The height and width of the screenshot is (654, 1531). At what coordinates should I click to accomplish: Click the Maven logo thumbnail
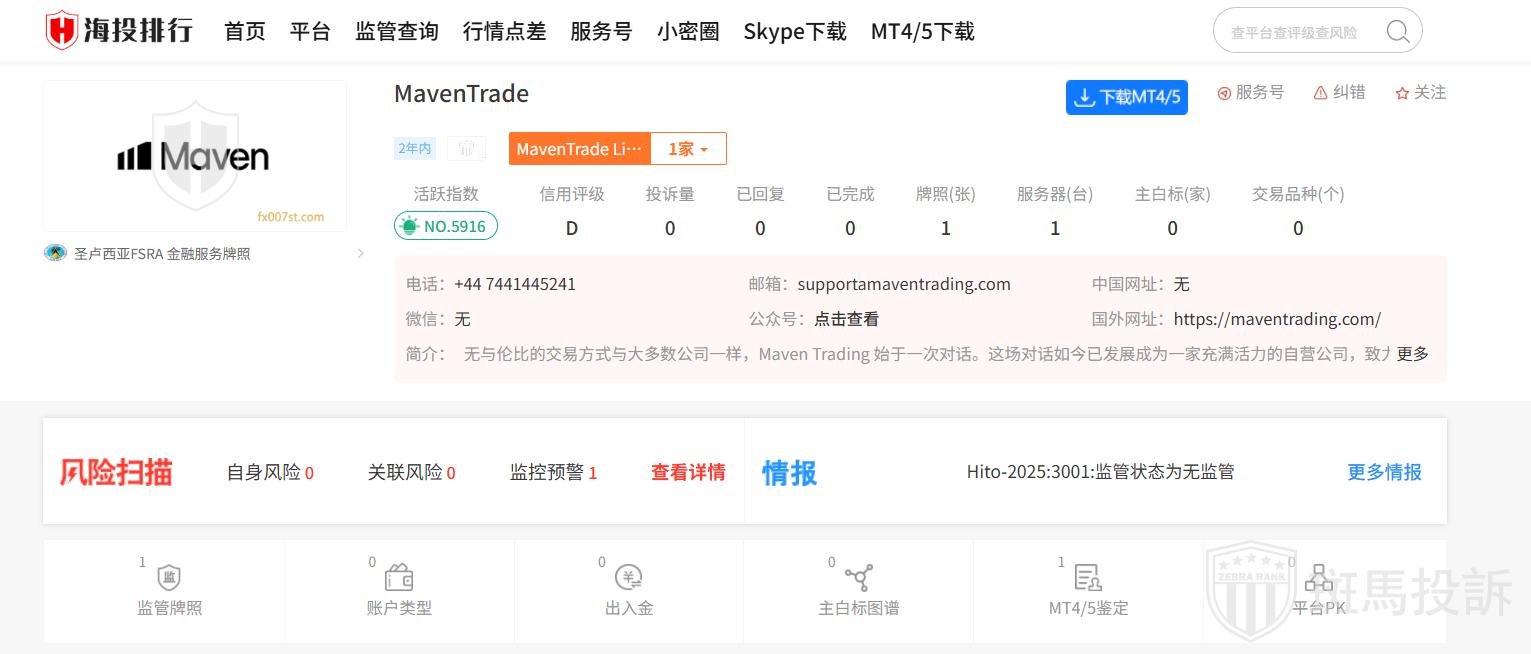click(195, 156)
